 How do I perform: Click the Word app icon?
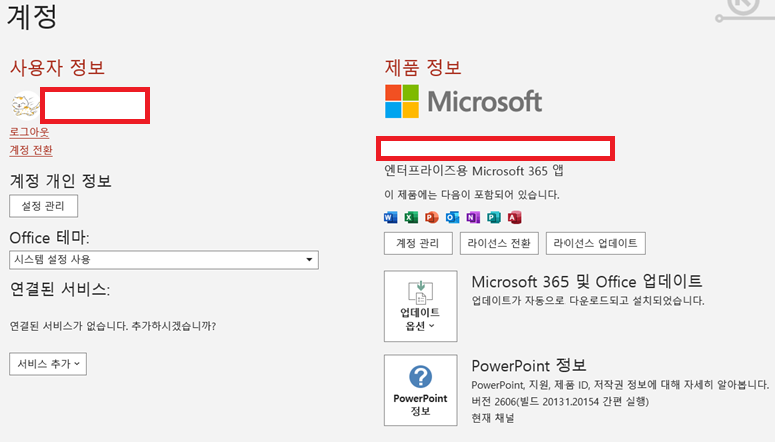390,217
